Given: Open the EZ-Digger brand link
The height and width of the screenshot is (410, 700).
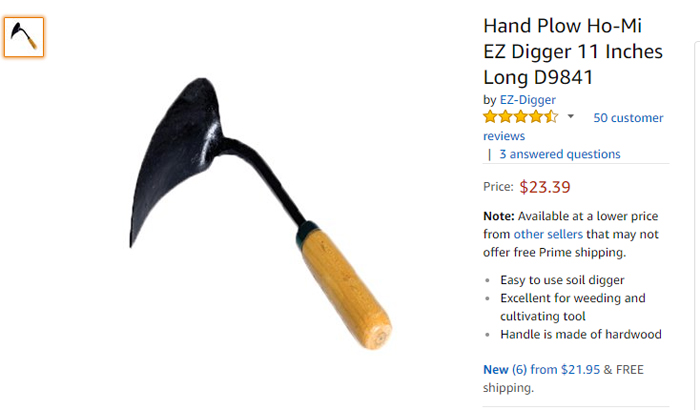Looking at the screenshot, I should (528, 100).
